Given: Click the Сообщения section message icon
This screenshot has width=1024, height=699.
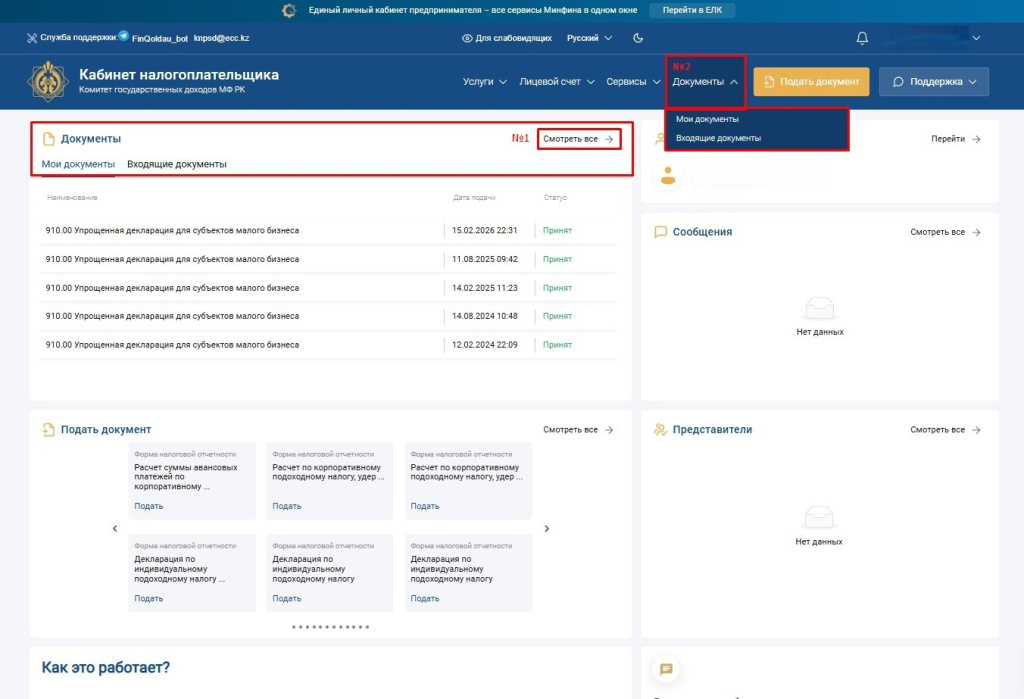Looking at the screenshot, I should pos(661,232).
